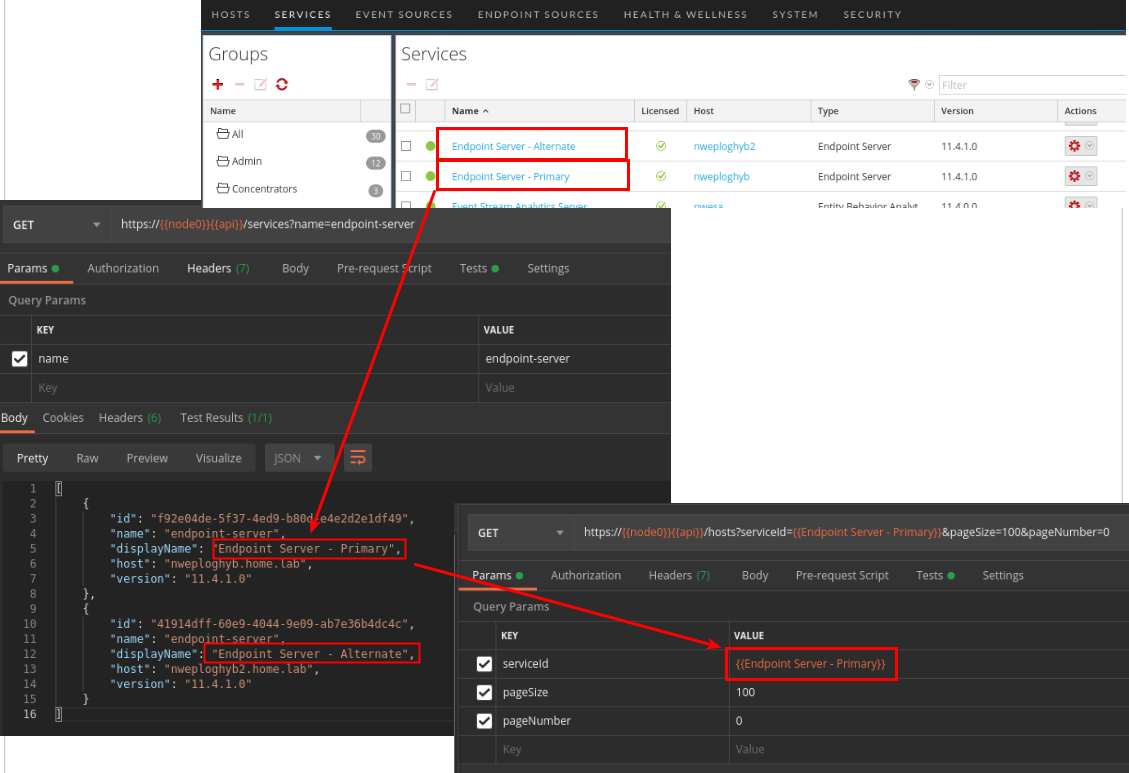Open the gear actions icon for Endpoint Server - Alternate
Viewport: 1129px width, 773px height.
pyautogui.click(x=1075, y=146)
